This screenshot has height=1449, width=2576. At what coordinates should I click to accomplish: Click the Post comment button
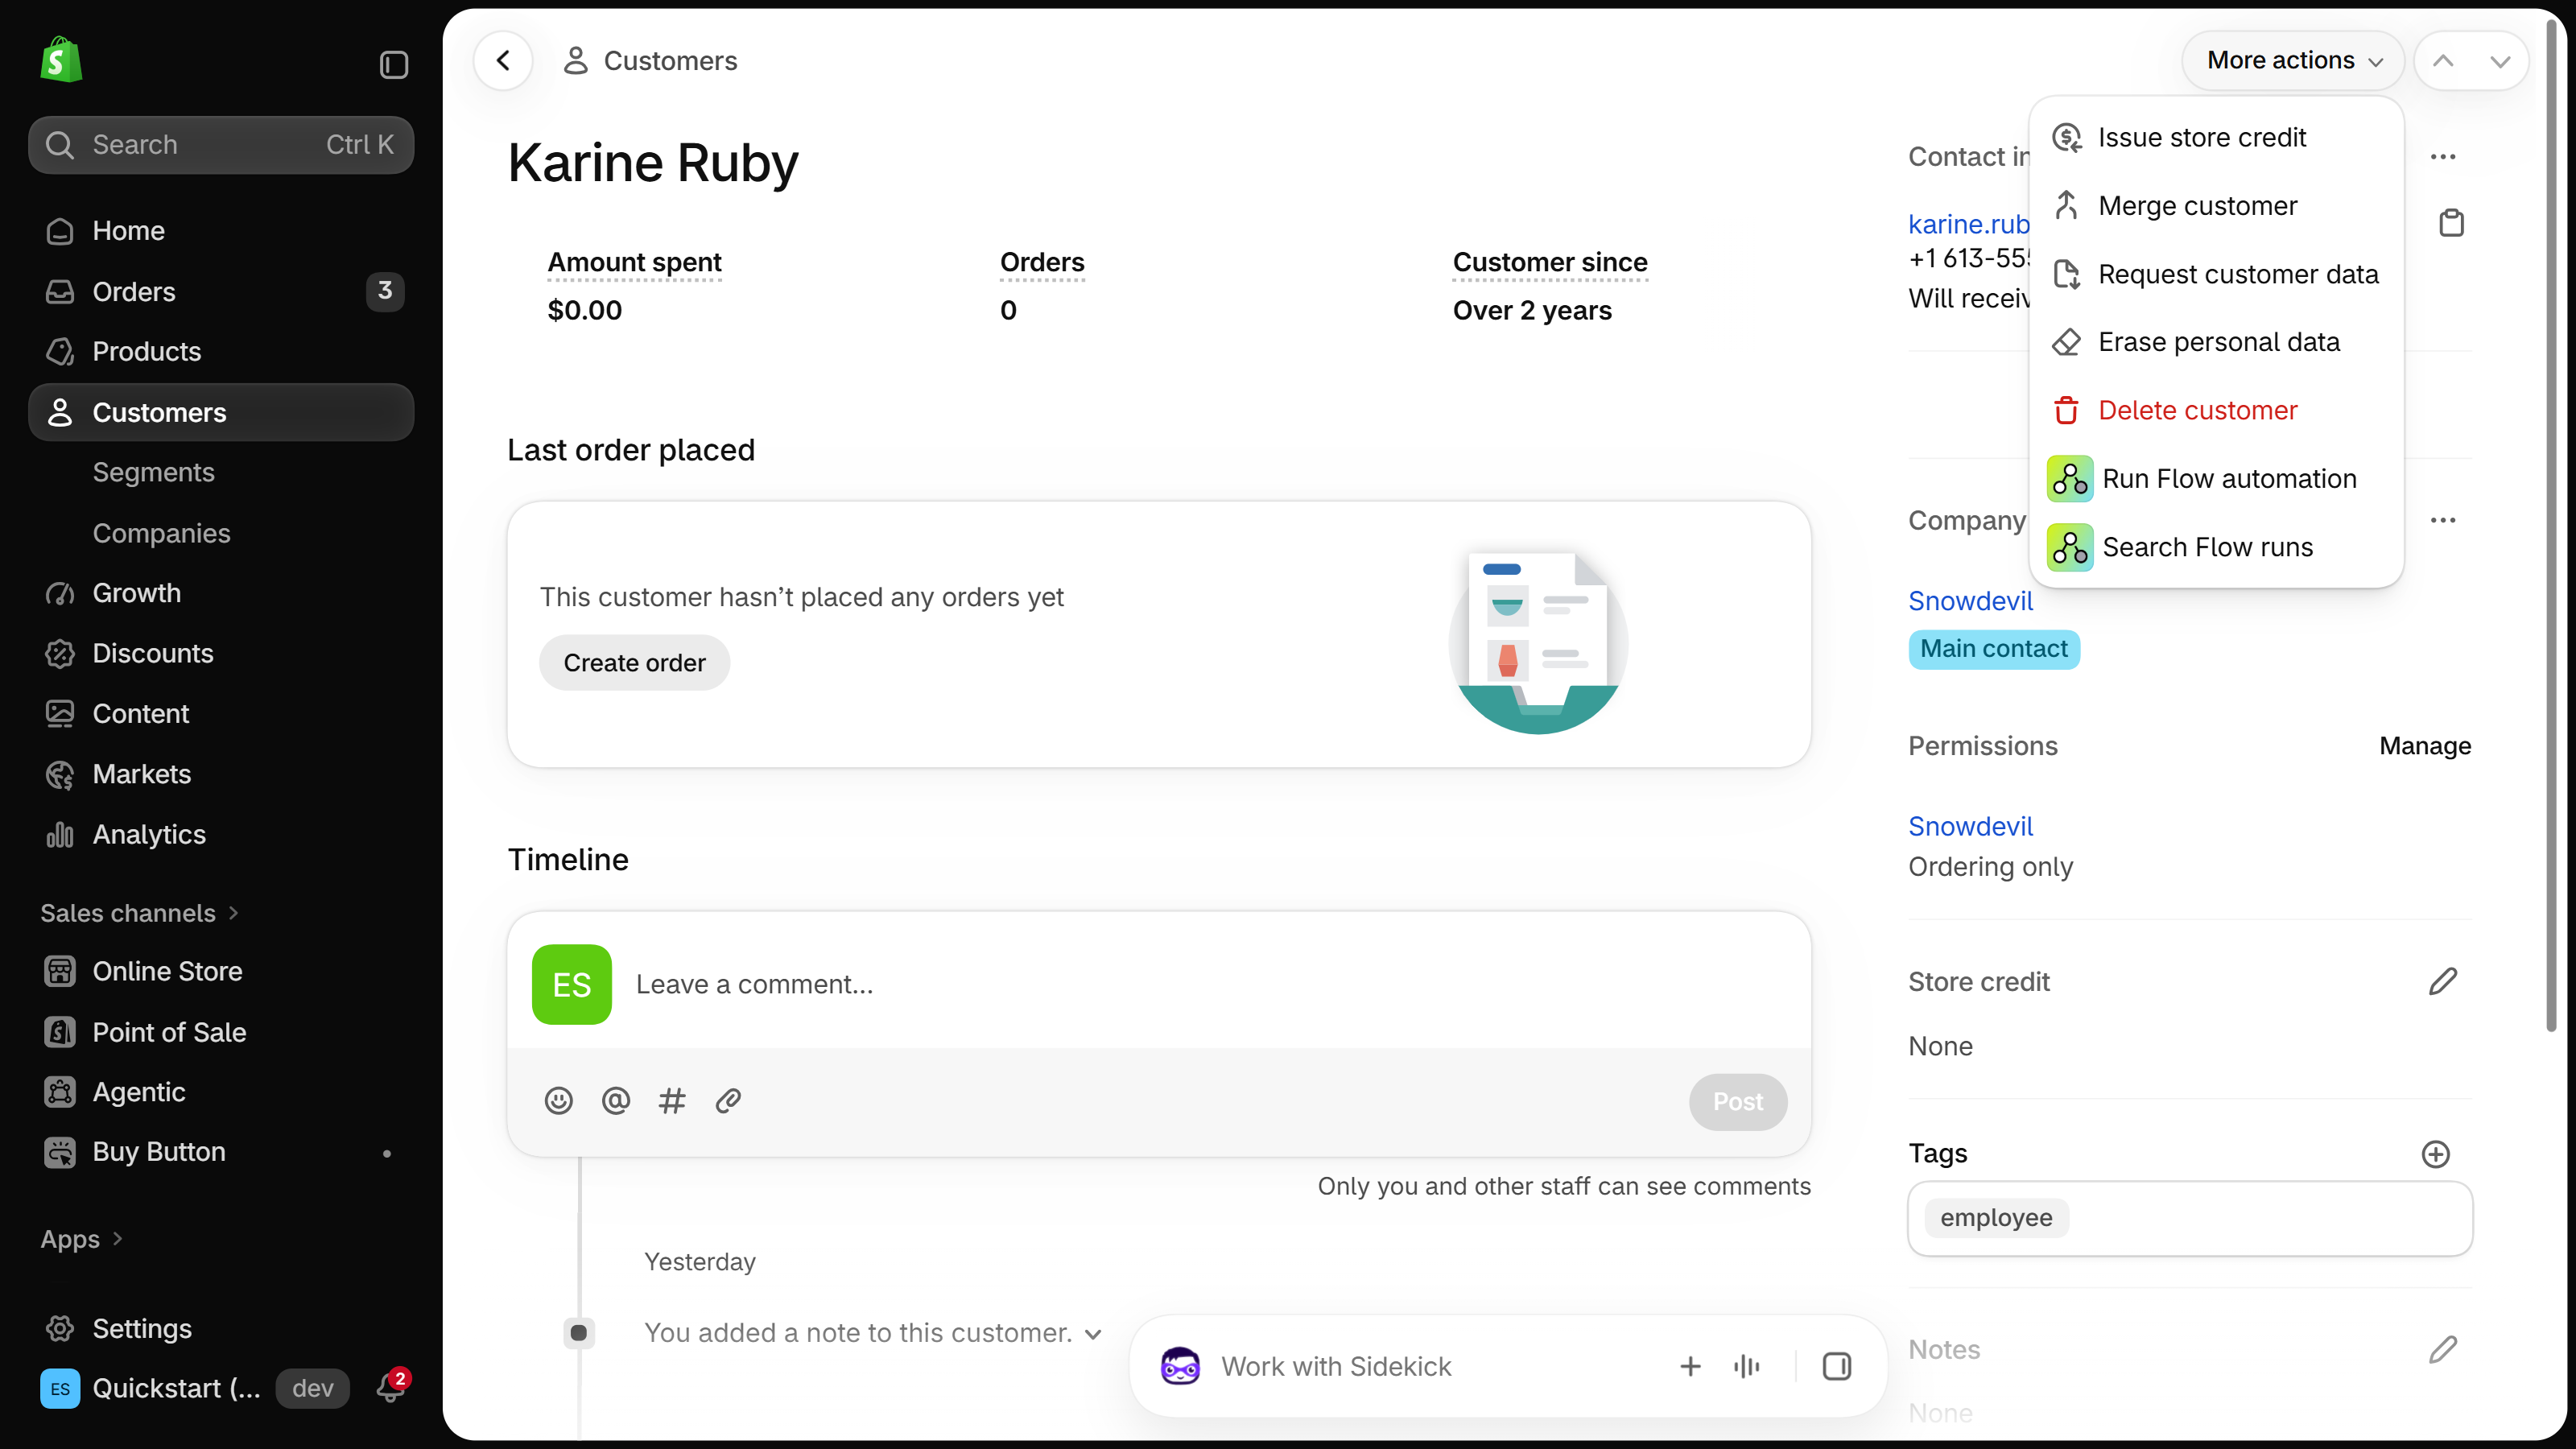(1738, 1101)
